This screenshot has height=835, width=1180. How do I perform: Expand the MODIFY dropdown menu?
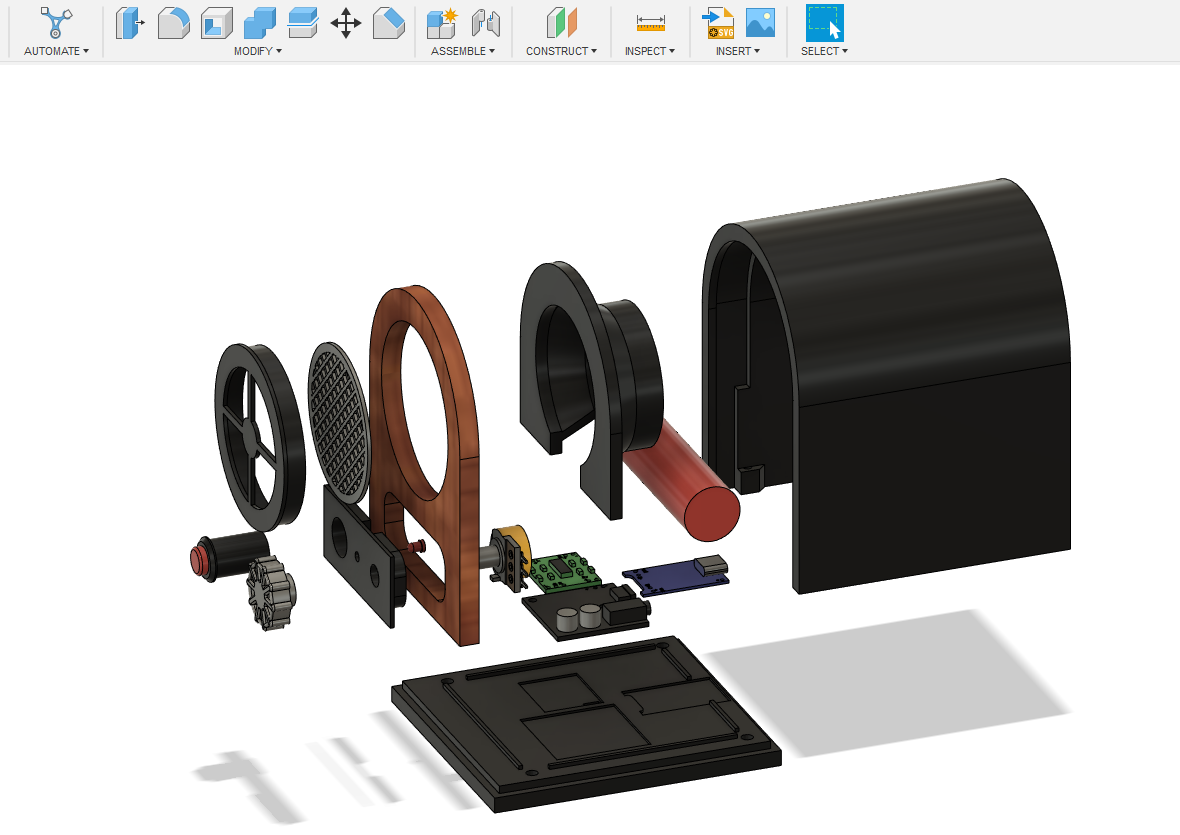click(257, 51)
